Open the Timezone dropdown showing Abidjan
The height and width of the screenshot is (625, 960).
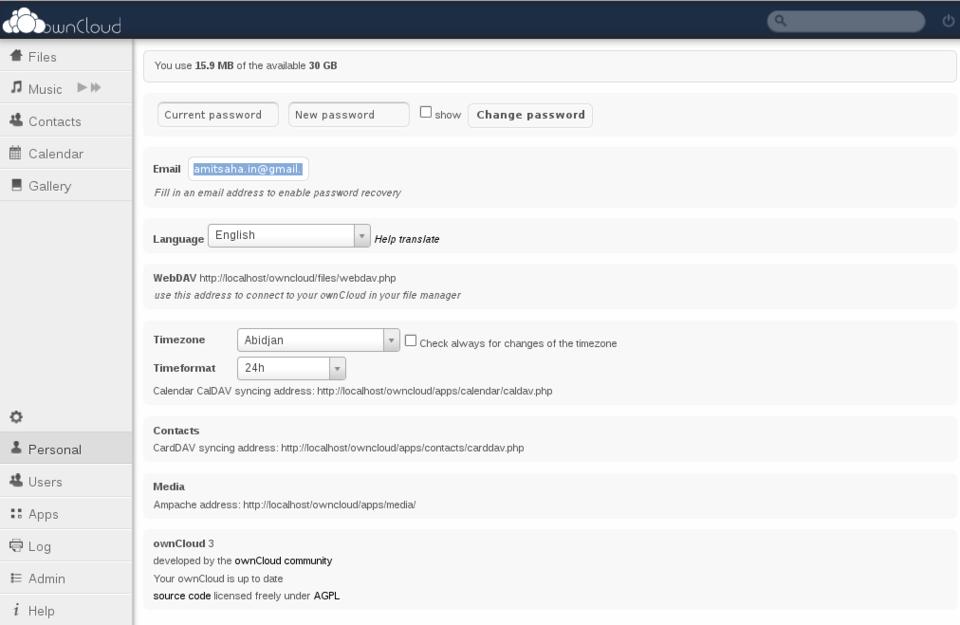tap(318, 340)
